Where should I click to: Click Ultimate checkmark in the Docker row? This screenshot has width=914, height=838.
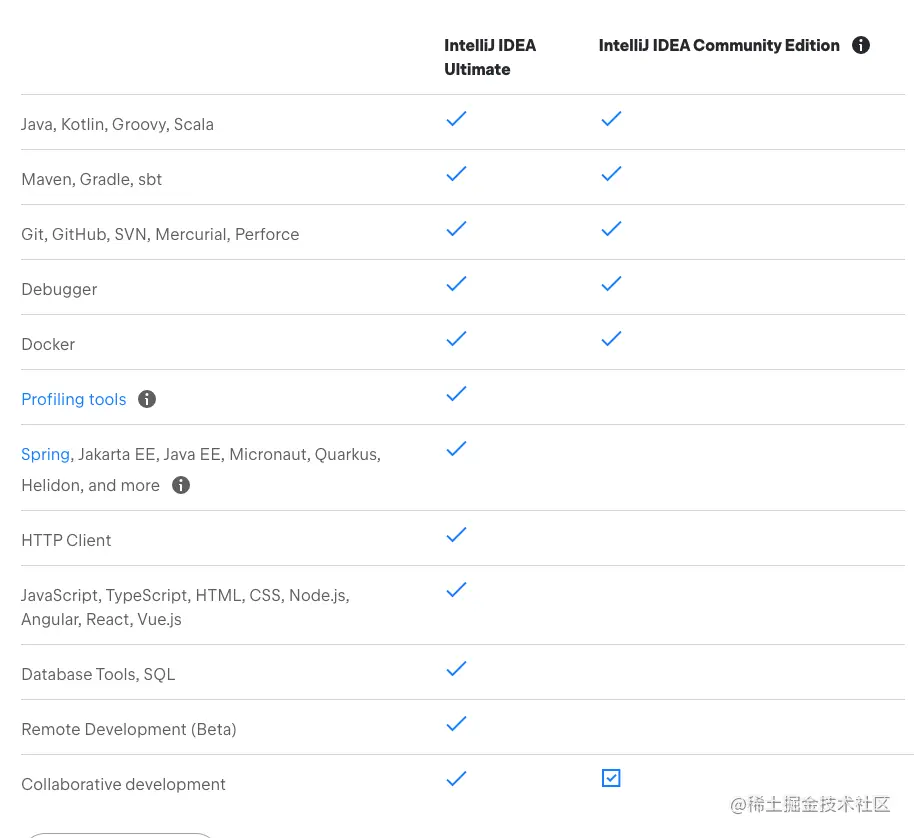coord(456,339)
